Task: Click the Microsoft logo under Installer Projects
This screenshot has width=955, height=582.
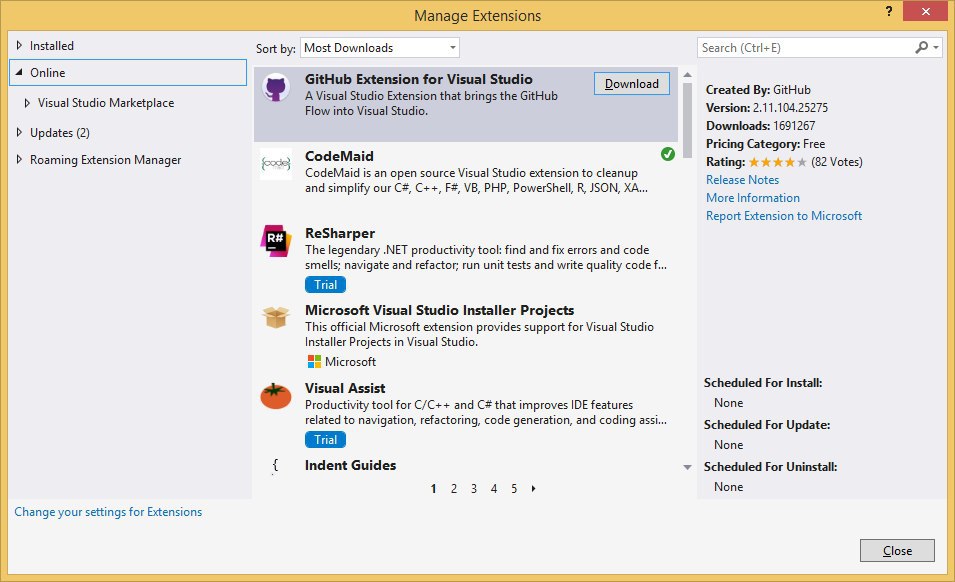Action: coord(314,362)
